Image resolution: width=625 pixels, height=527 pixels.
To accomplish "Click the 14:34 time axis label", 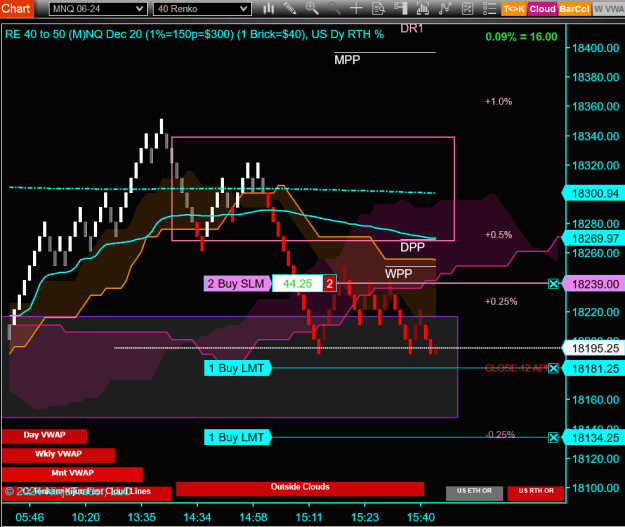I will point(197,517).
